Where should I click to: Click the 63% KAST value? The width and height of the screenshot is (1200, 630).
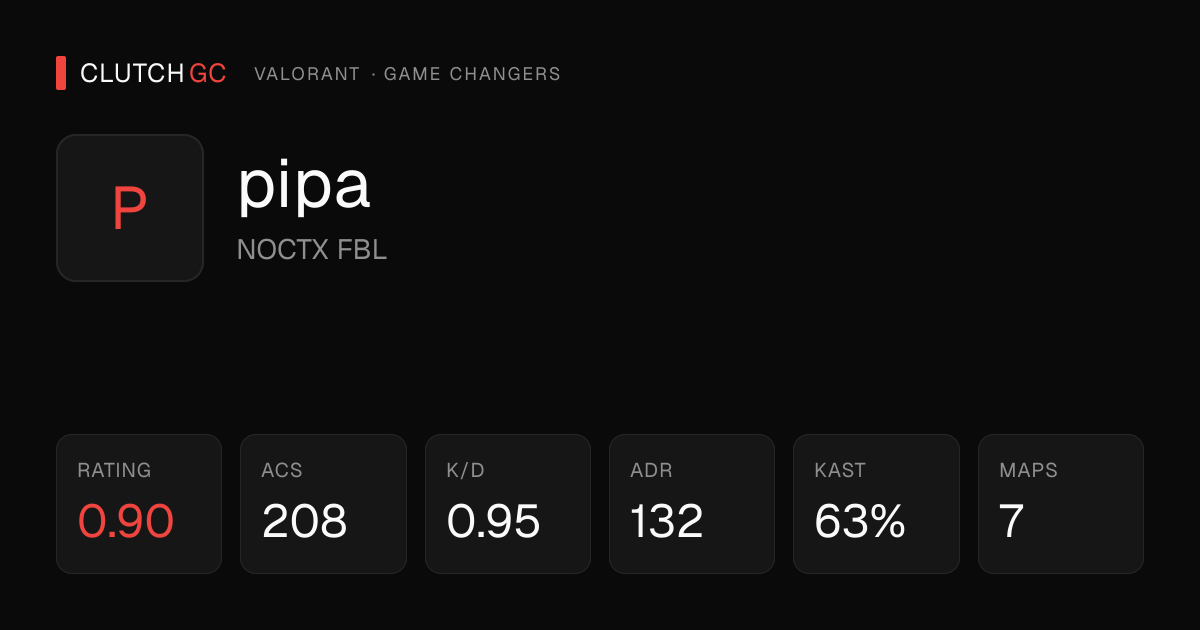point(860,521)
